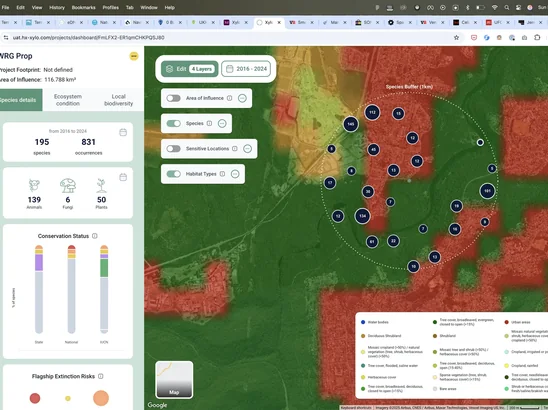Click the Bare areas legend entry

[445, 389]
